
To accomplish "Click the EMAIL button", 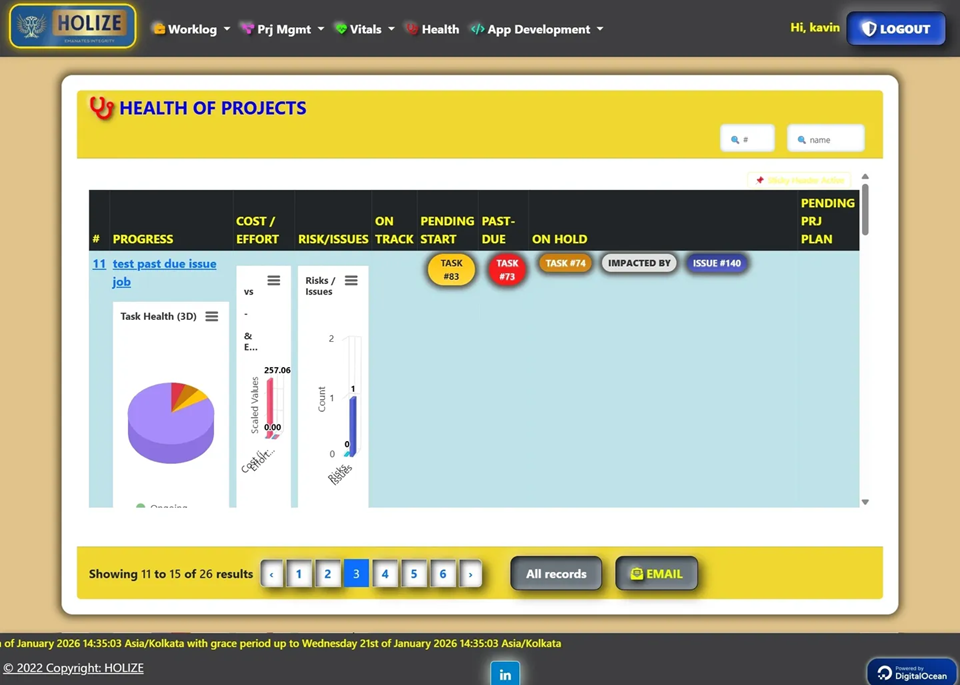I will pos(656,574).
